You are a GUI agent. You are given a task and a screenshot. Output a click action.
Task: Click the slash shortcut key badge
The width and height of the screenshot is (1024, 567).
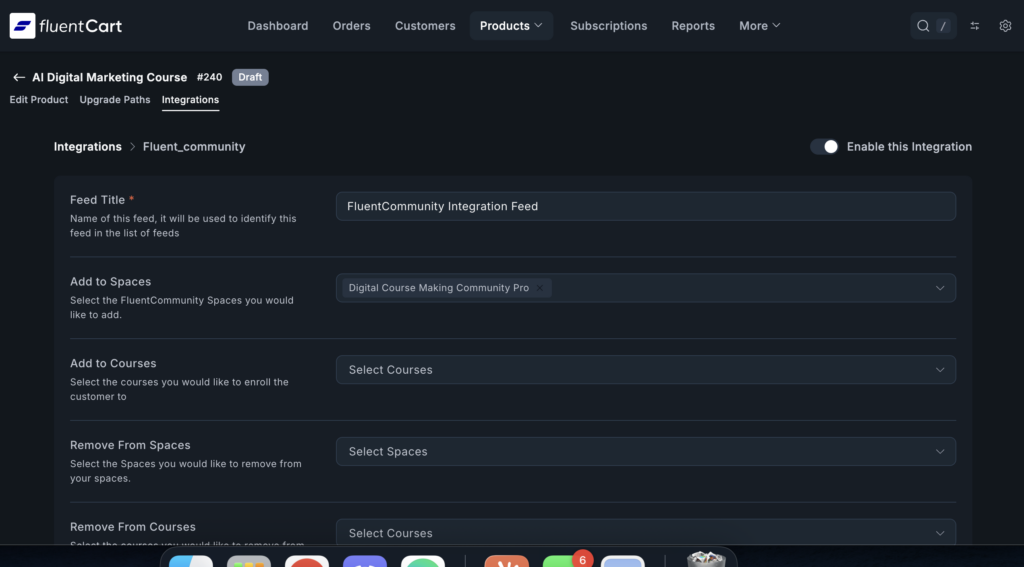943,26
